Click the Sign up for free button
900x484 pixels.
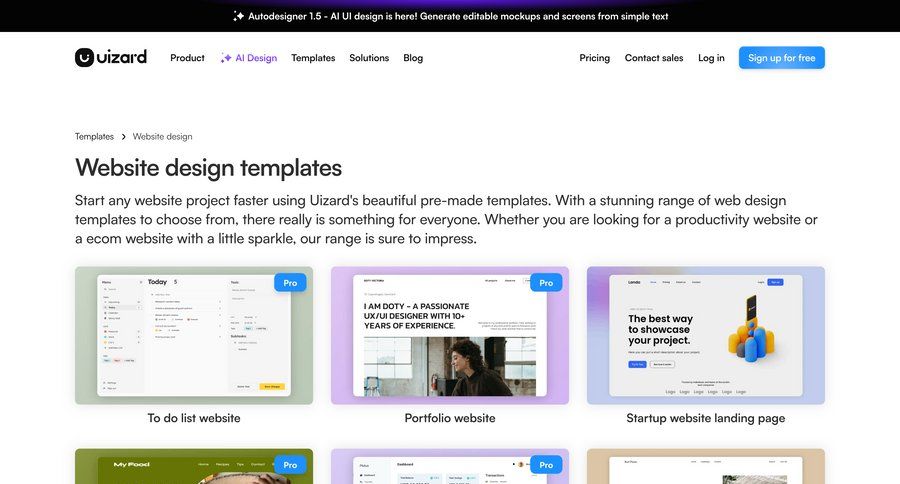pyautogui.click(x=782, y=57)
